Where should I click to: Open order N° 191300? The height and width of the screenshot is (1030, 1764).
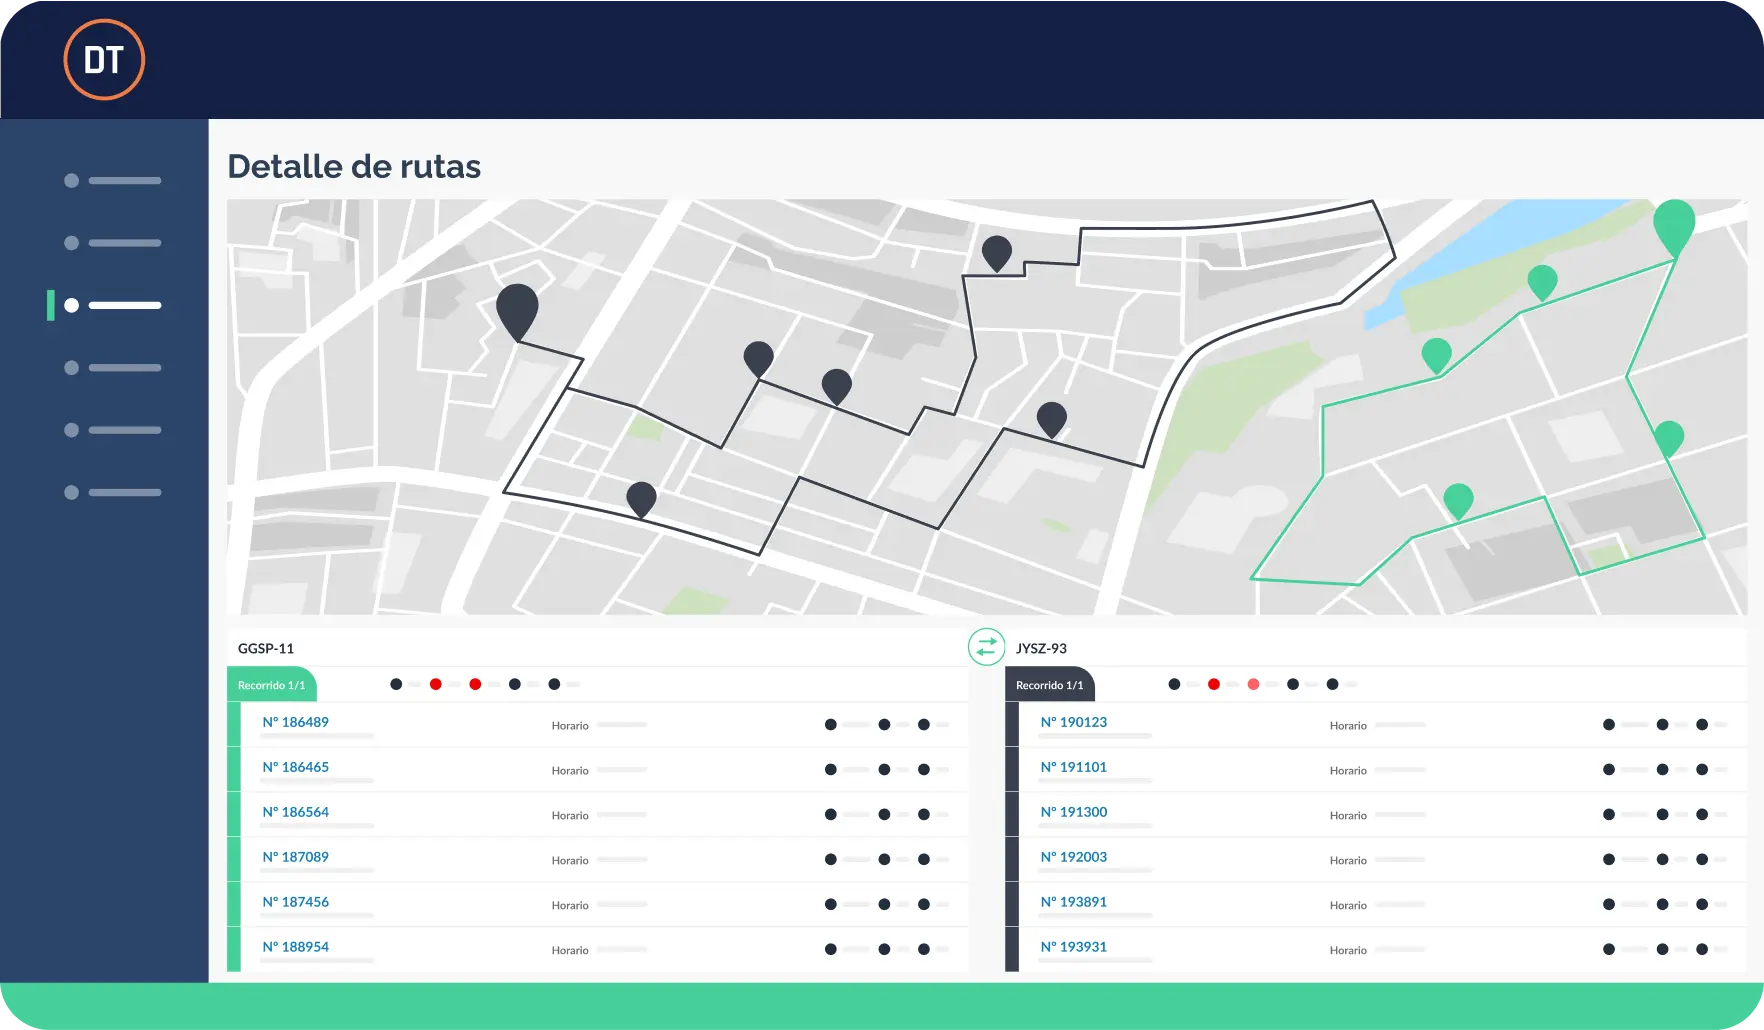pyautogui.click(x=1074, y=812)
